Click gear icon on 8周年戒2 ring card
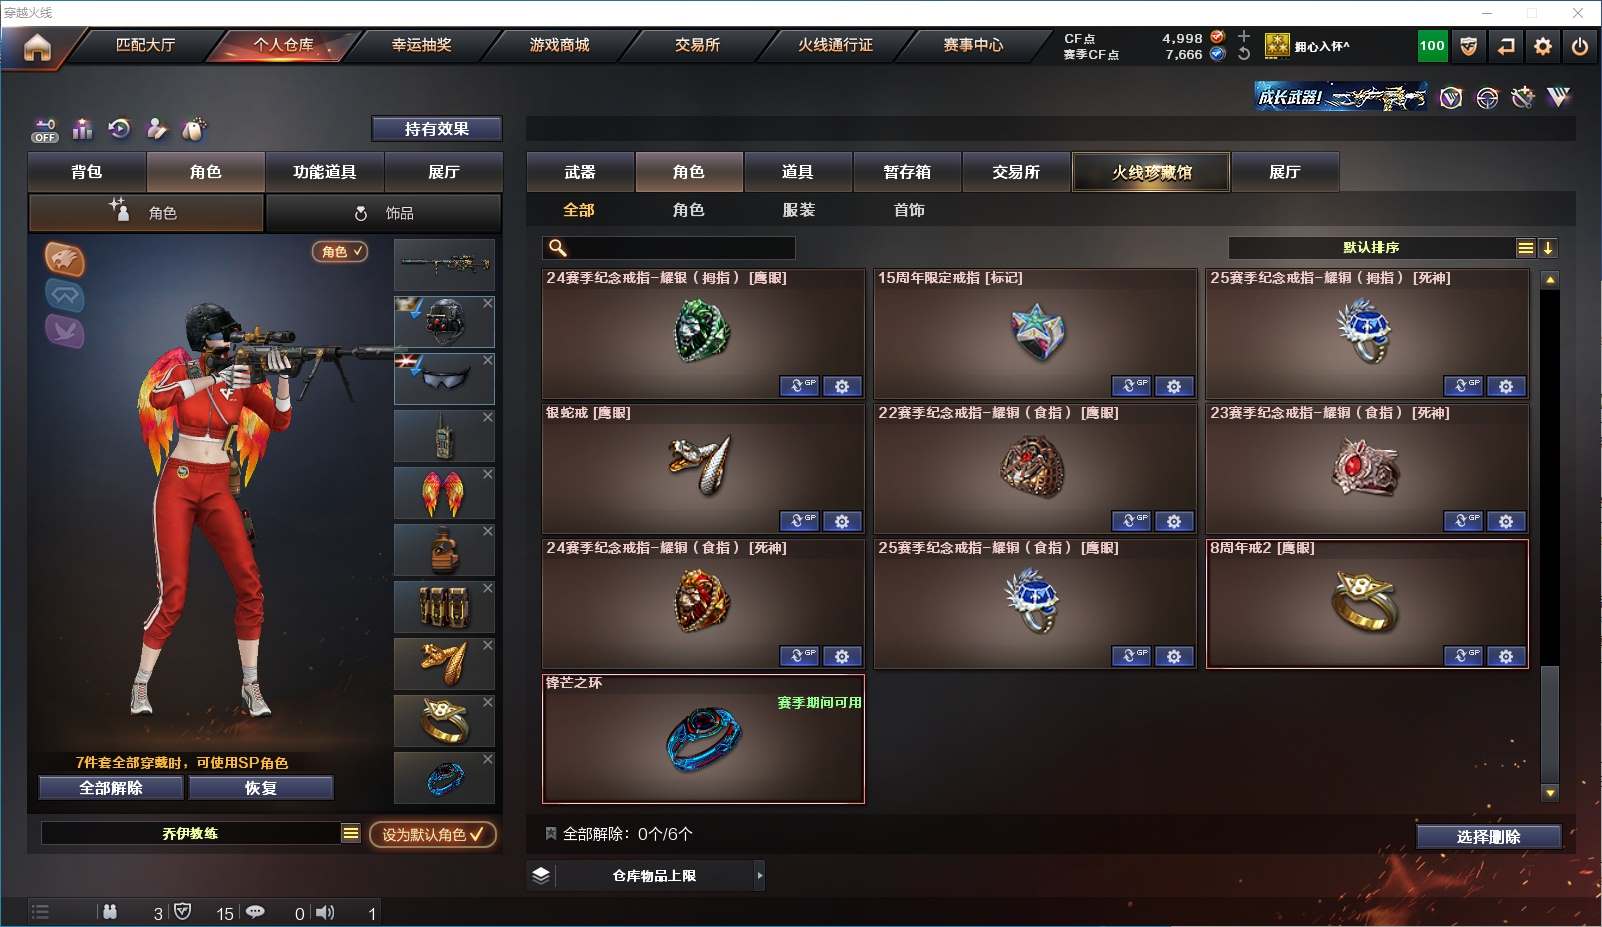Screen dimensions: 1602x927 click(x=1506, y=656)
